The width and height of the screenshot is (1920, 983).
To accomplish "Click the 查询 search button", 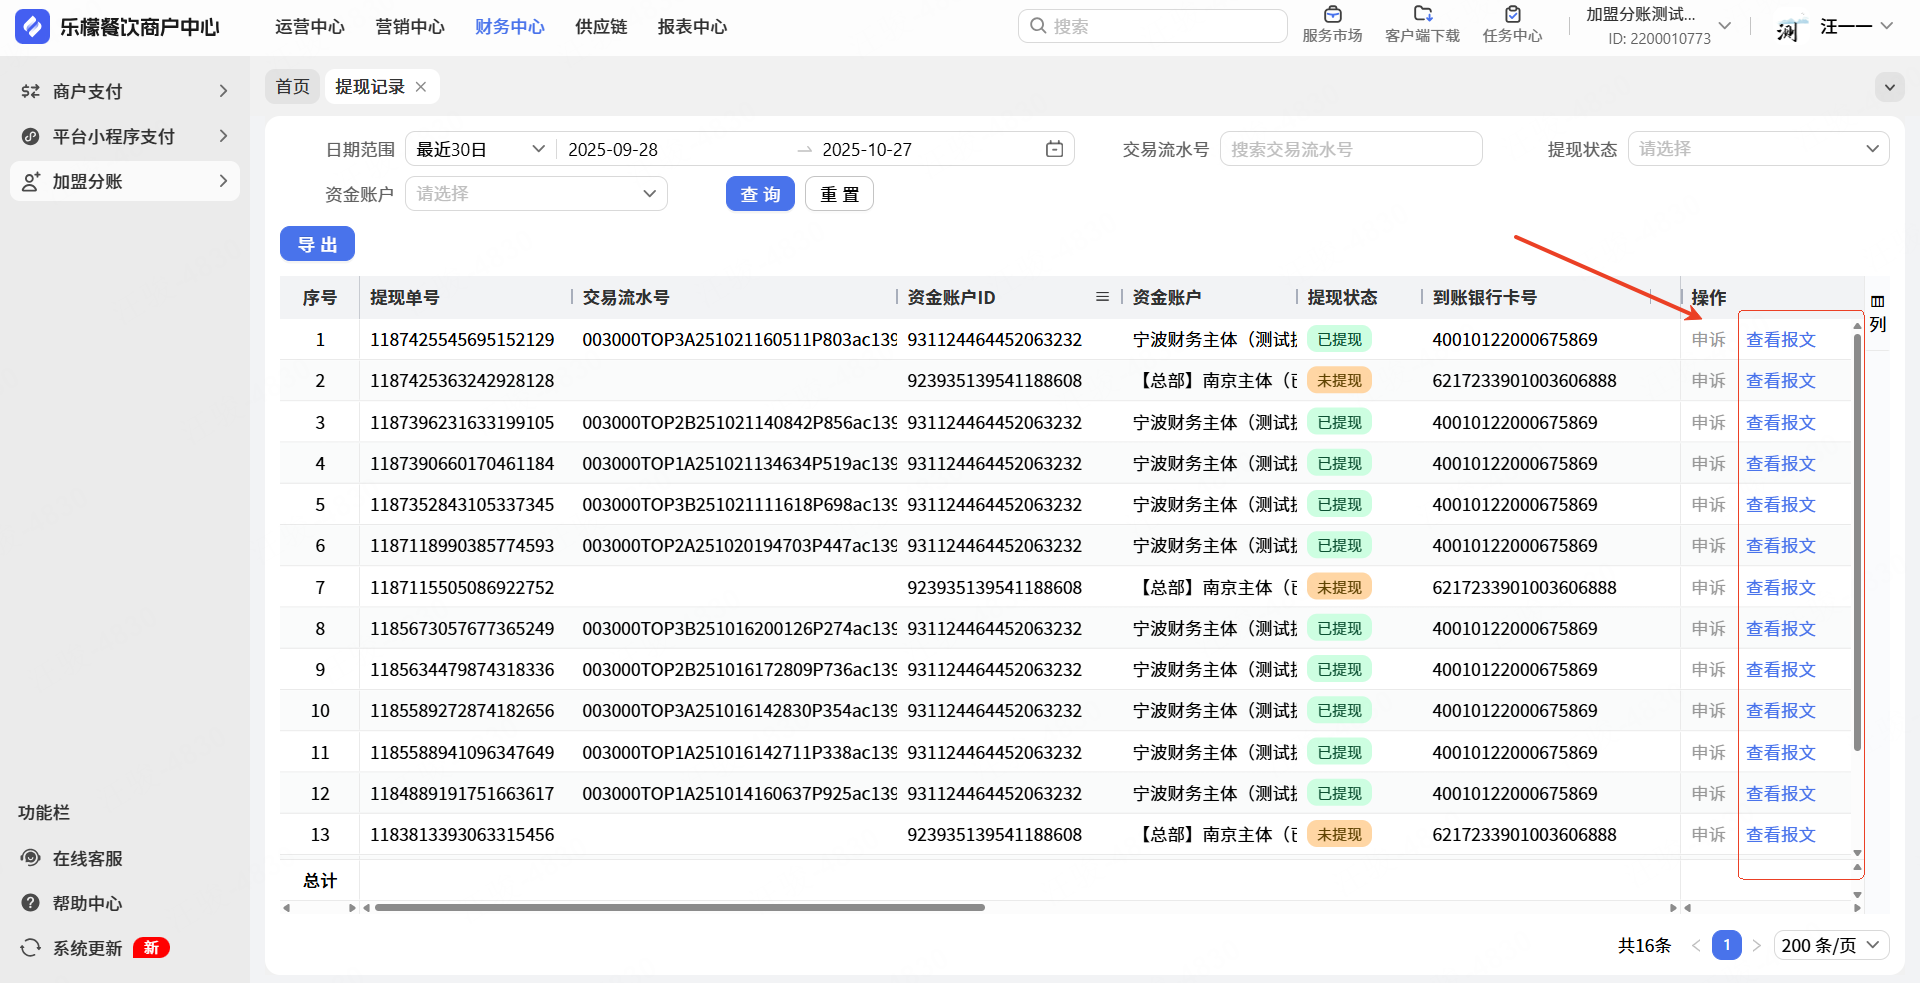I will click(x=759, y=194).
